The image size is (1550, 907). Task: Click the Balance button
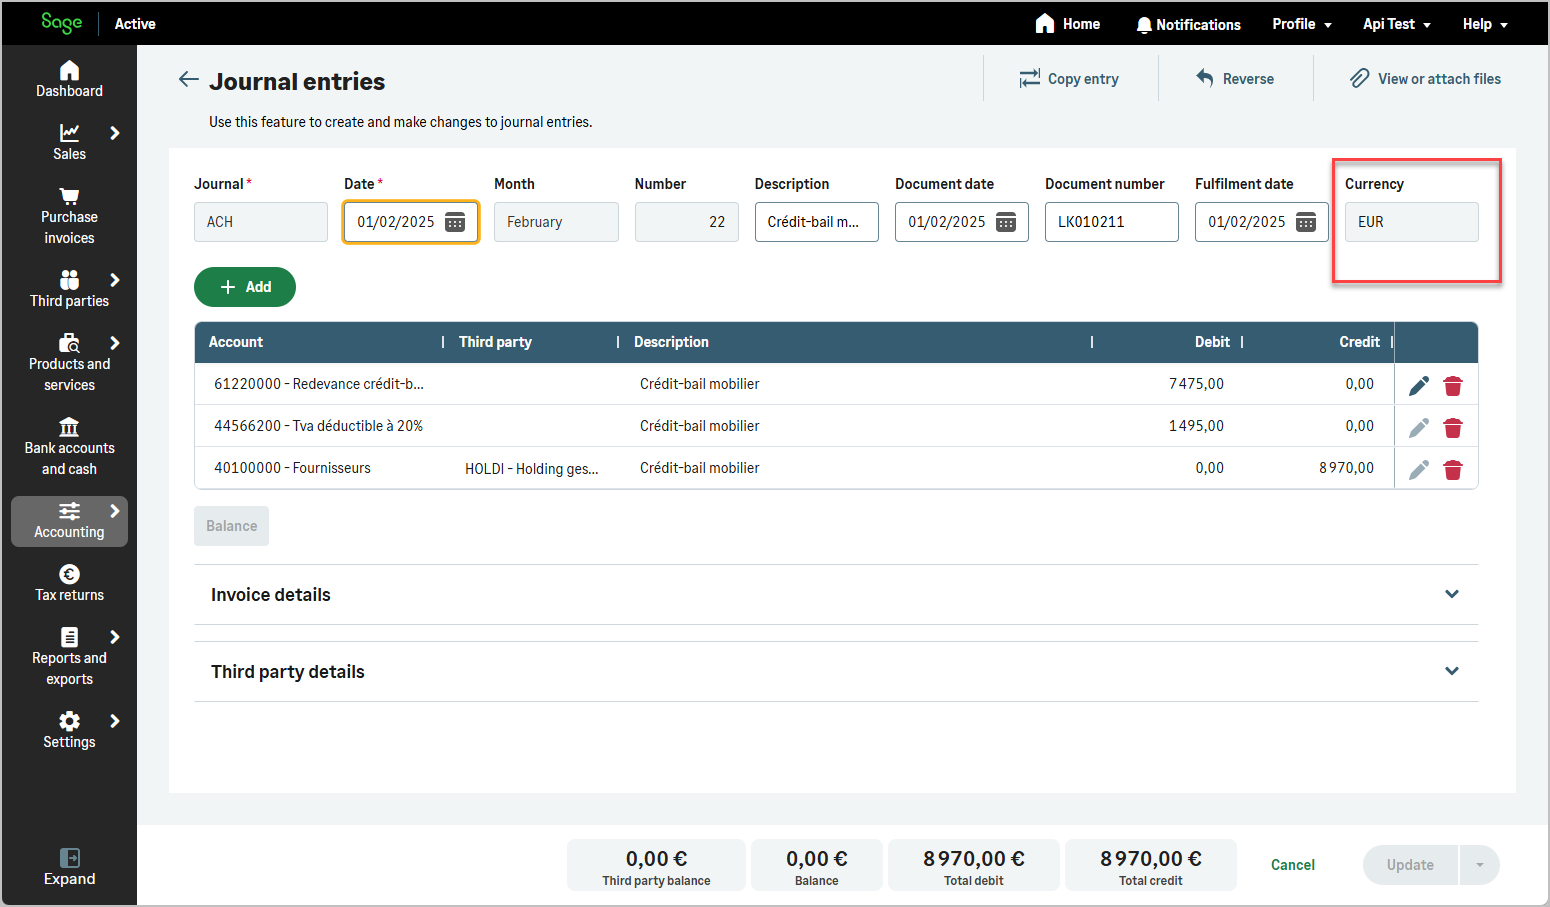click(231, 526)
